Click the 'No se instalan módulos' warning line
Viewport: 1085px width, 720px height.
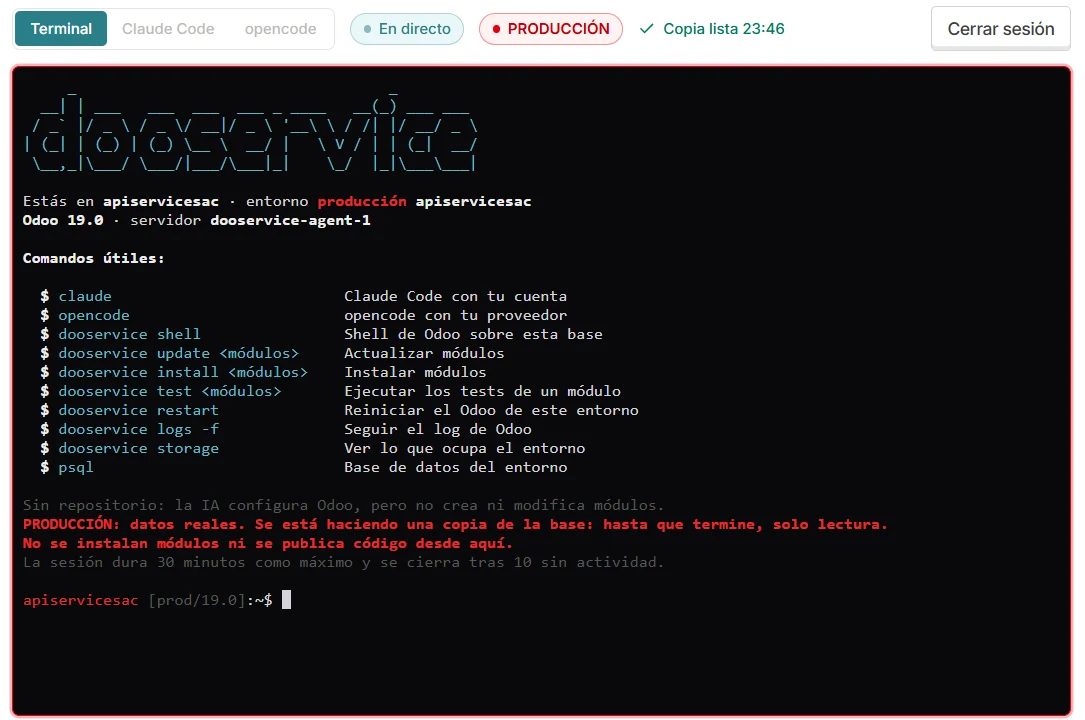(x=268, y=543)
